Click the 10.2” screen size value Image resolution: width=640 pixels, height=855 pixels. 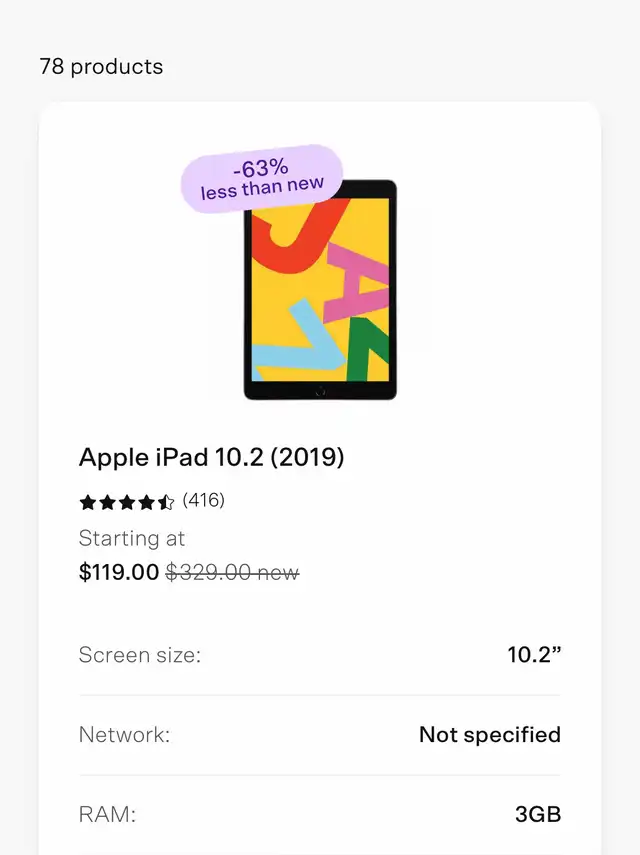click(534, 655)
